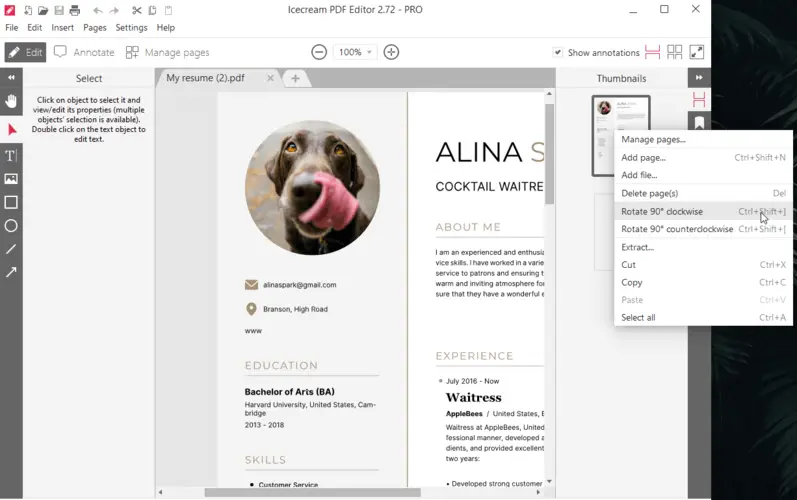Viewport: 797px width, 500px height.
Task: Choose Rotate 90° clockwise
Action: click(x=703, y=211)
